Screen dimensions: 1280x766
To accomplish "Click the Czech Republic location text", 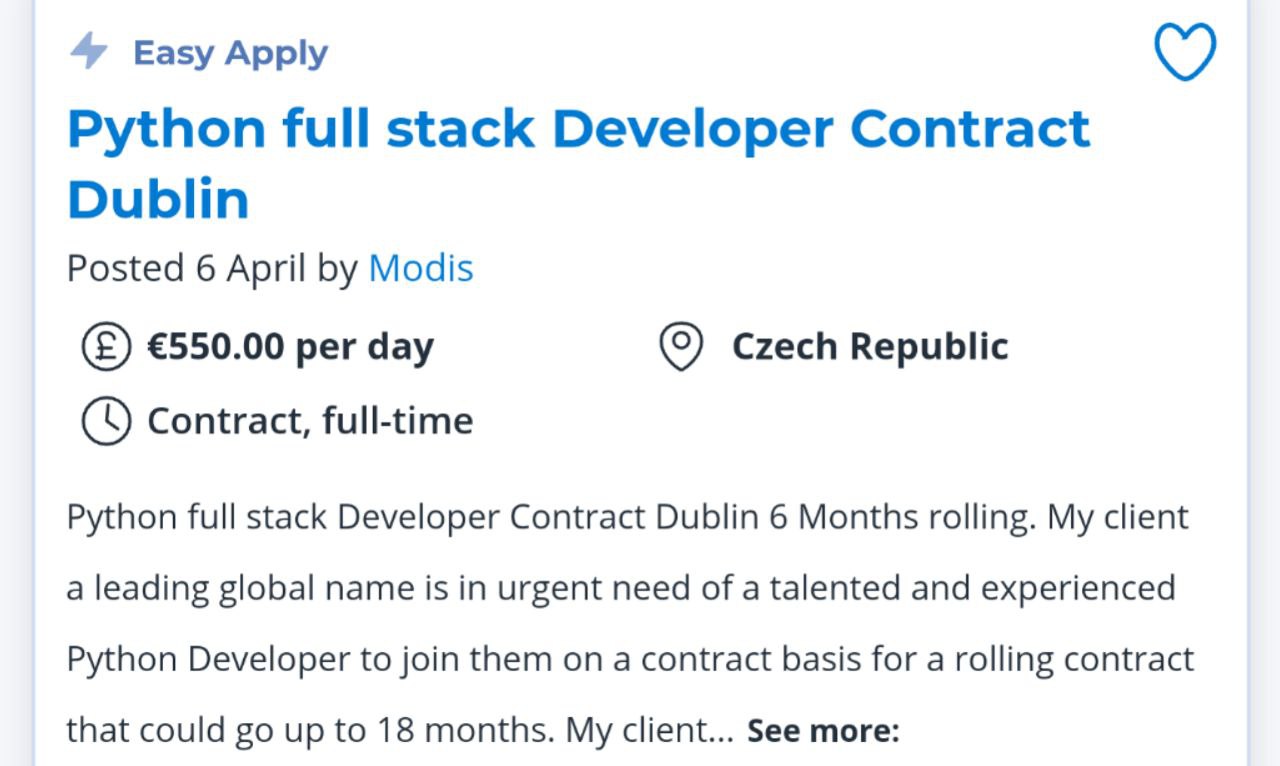I will [870, 346].
